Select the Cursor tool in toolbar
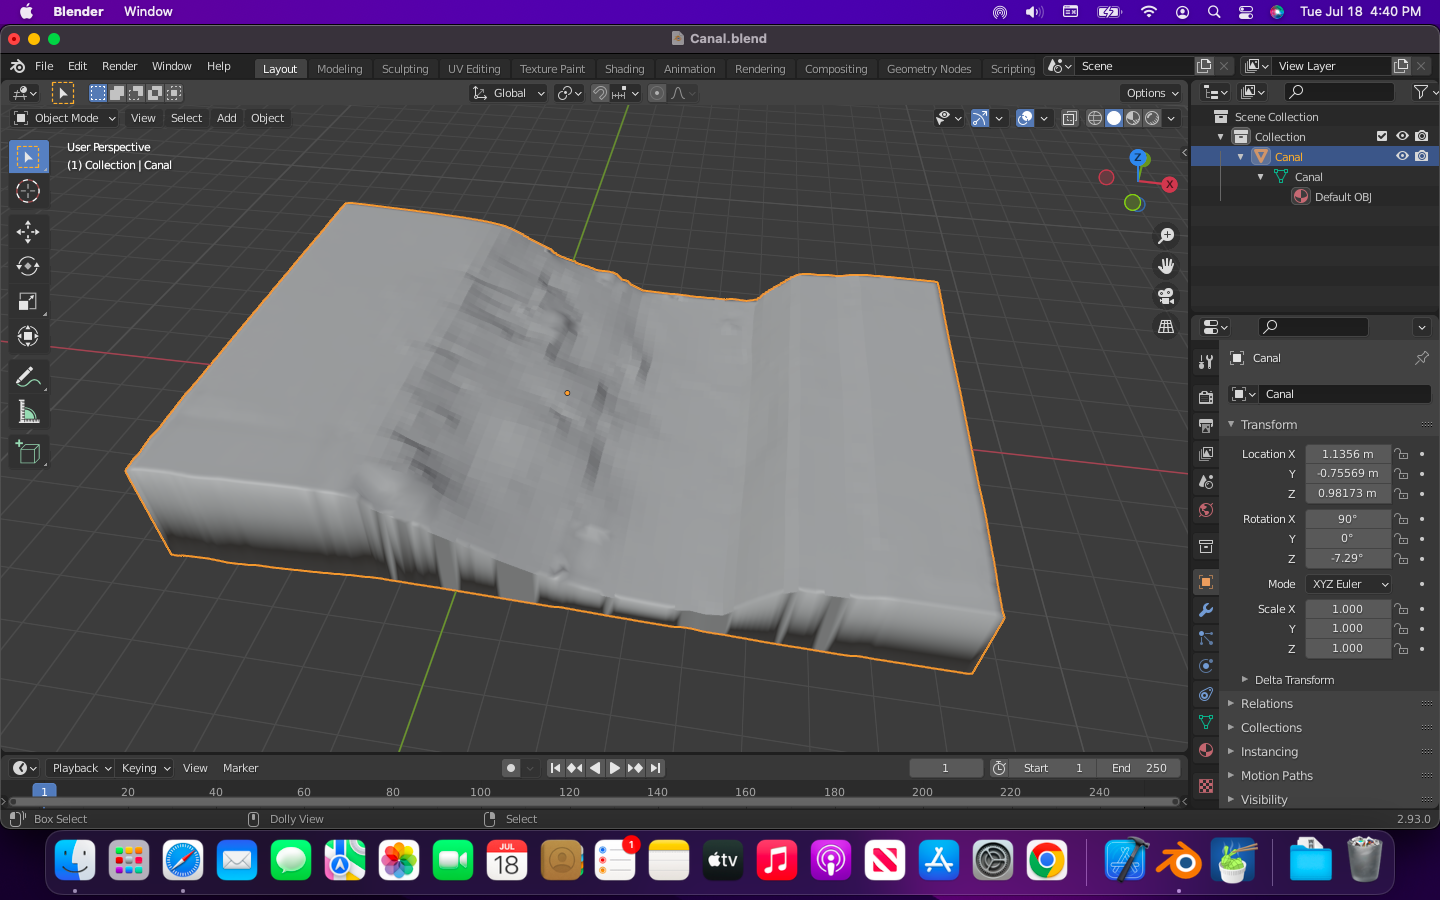Viewport: 1440px width, 900px height. click(28, 191)
